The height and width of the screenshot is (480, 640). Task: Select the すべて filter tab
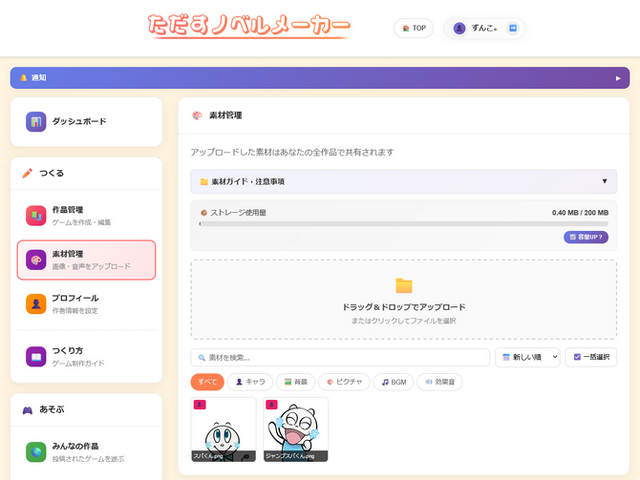tap(207, 382)
